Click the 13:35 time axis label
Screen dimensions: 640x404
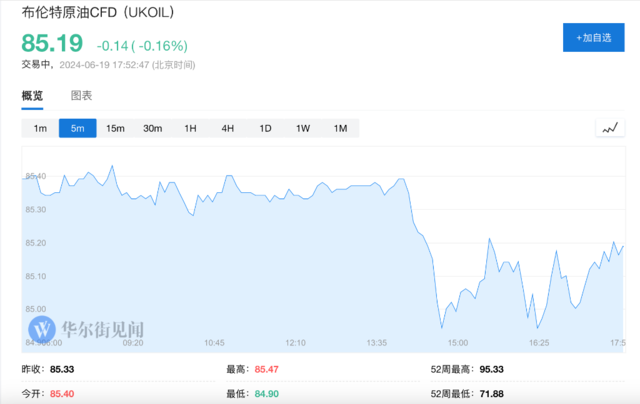click(x=378, y=343)
